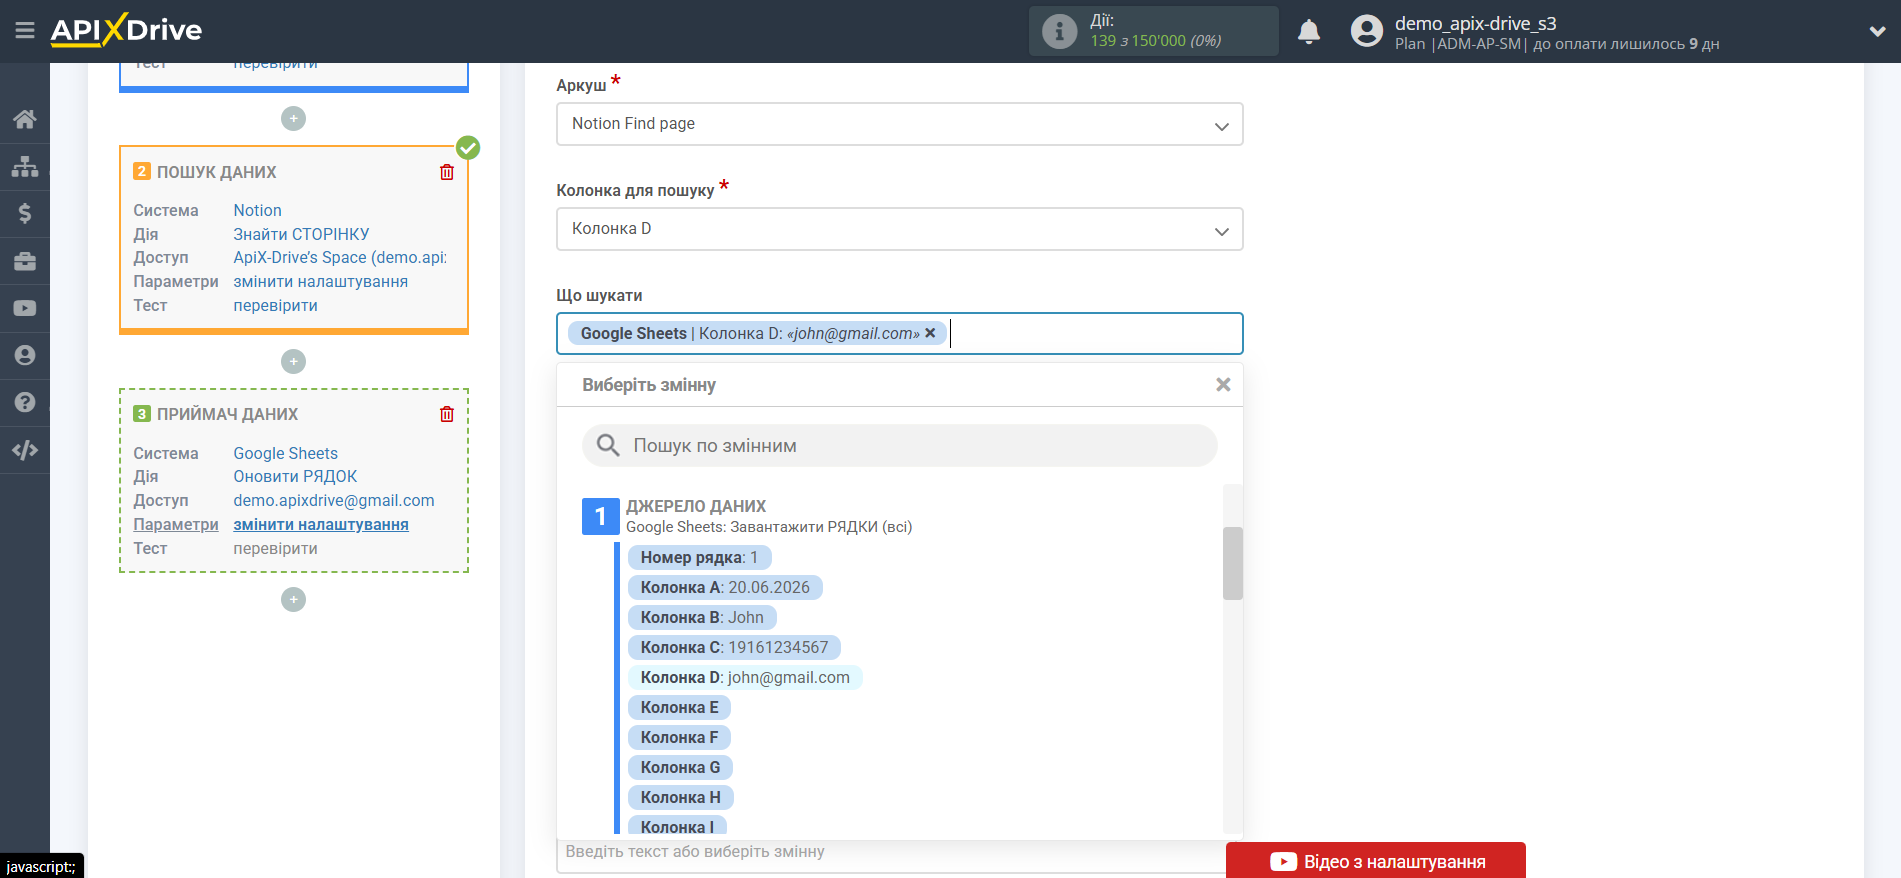Go to home icon in sidebar
Image resolution: width=1901 pixels, height=878 pixels.
[25, 119]
